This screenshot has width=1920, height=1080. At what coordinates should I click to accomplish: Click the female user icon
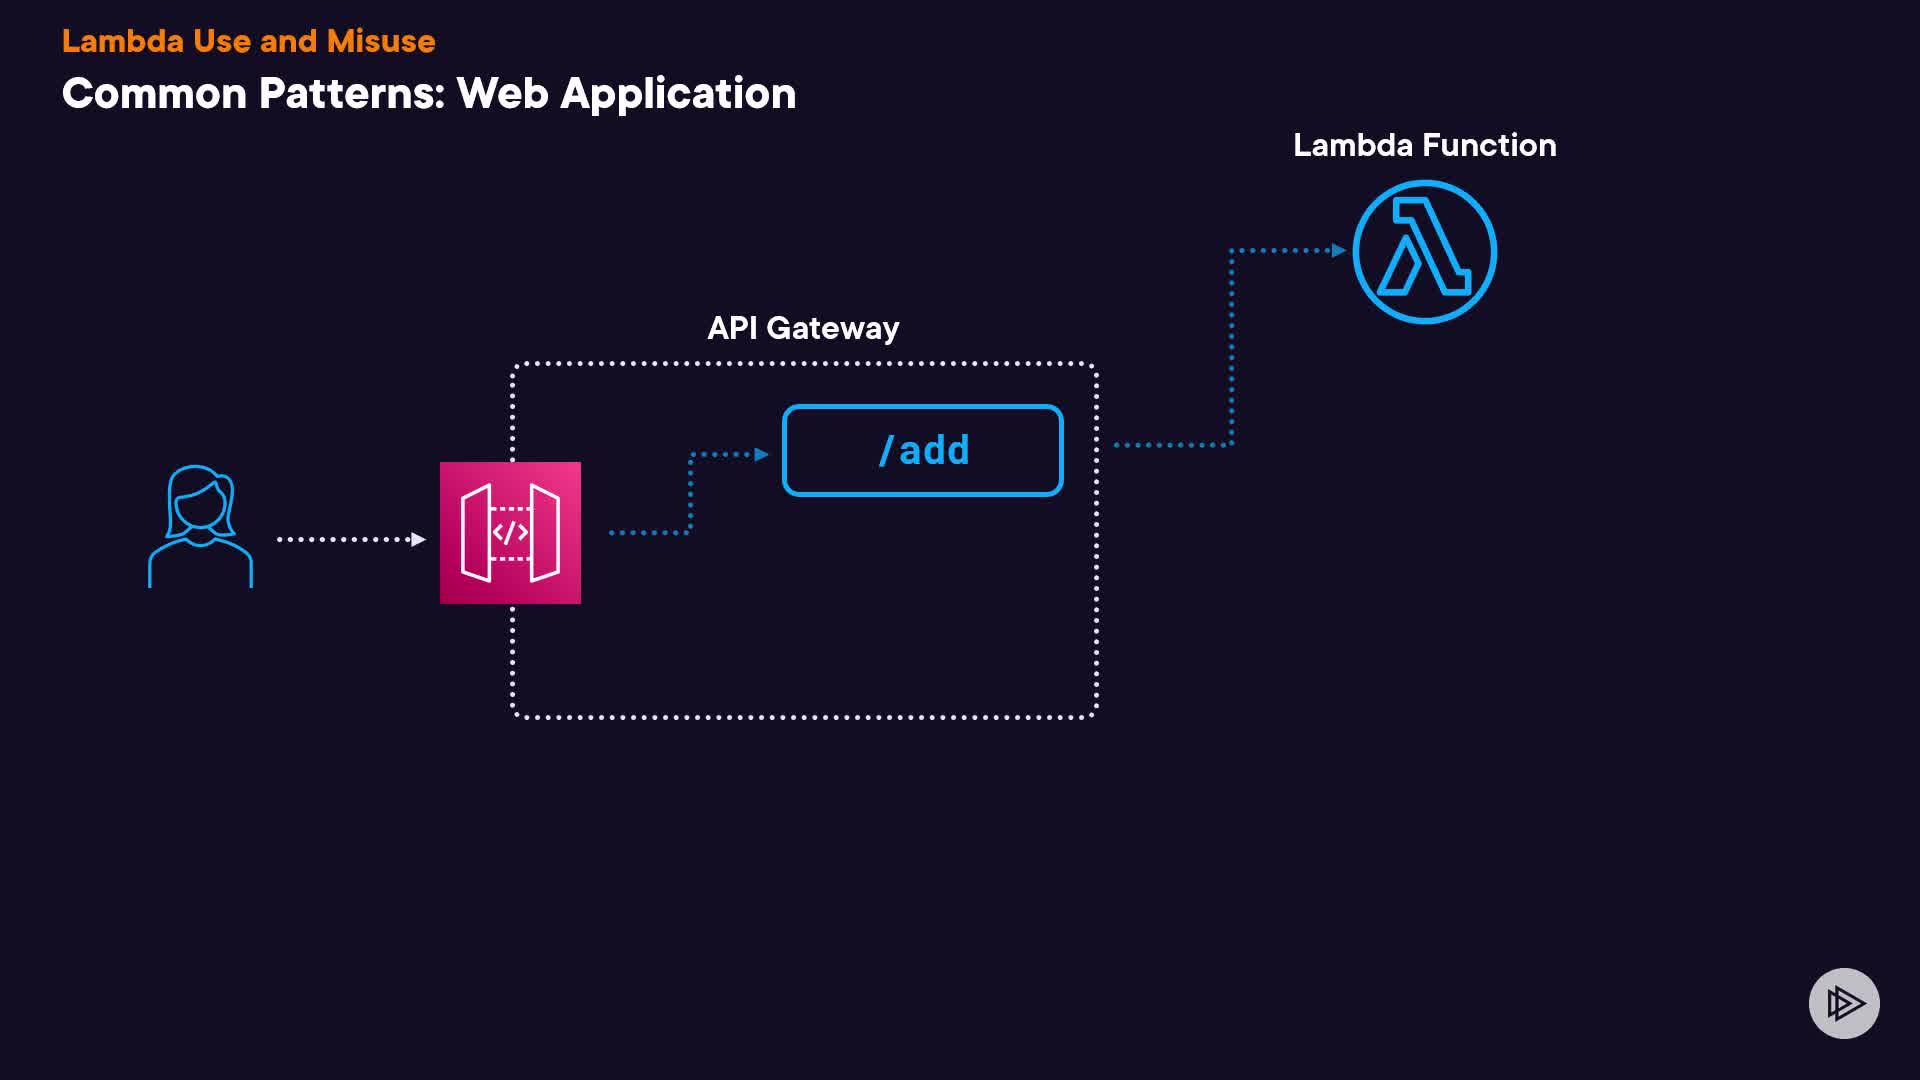[x=200, y=527]
